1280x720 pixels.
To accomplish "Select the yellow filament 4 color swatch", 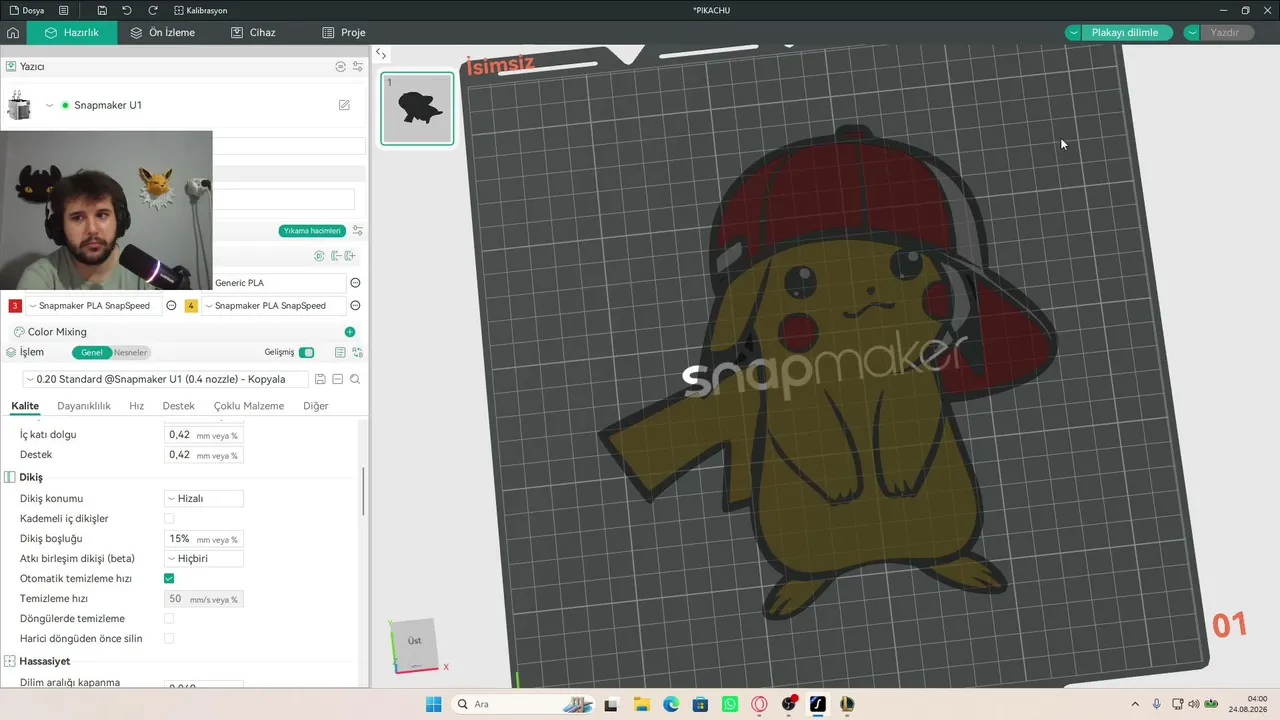I will tap(191, 306).
